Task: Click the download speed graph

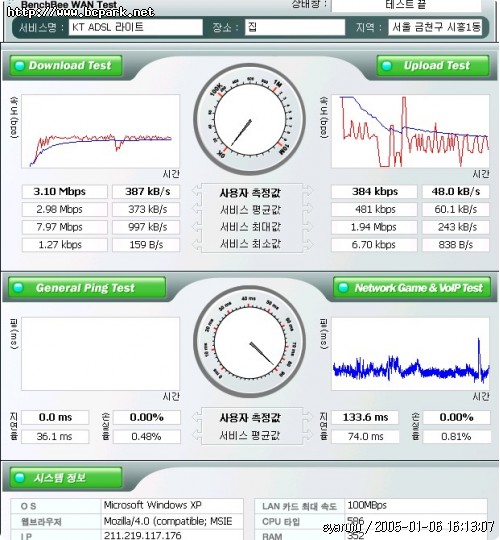Action: [x=101, y=132]
